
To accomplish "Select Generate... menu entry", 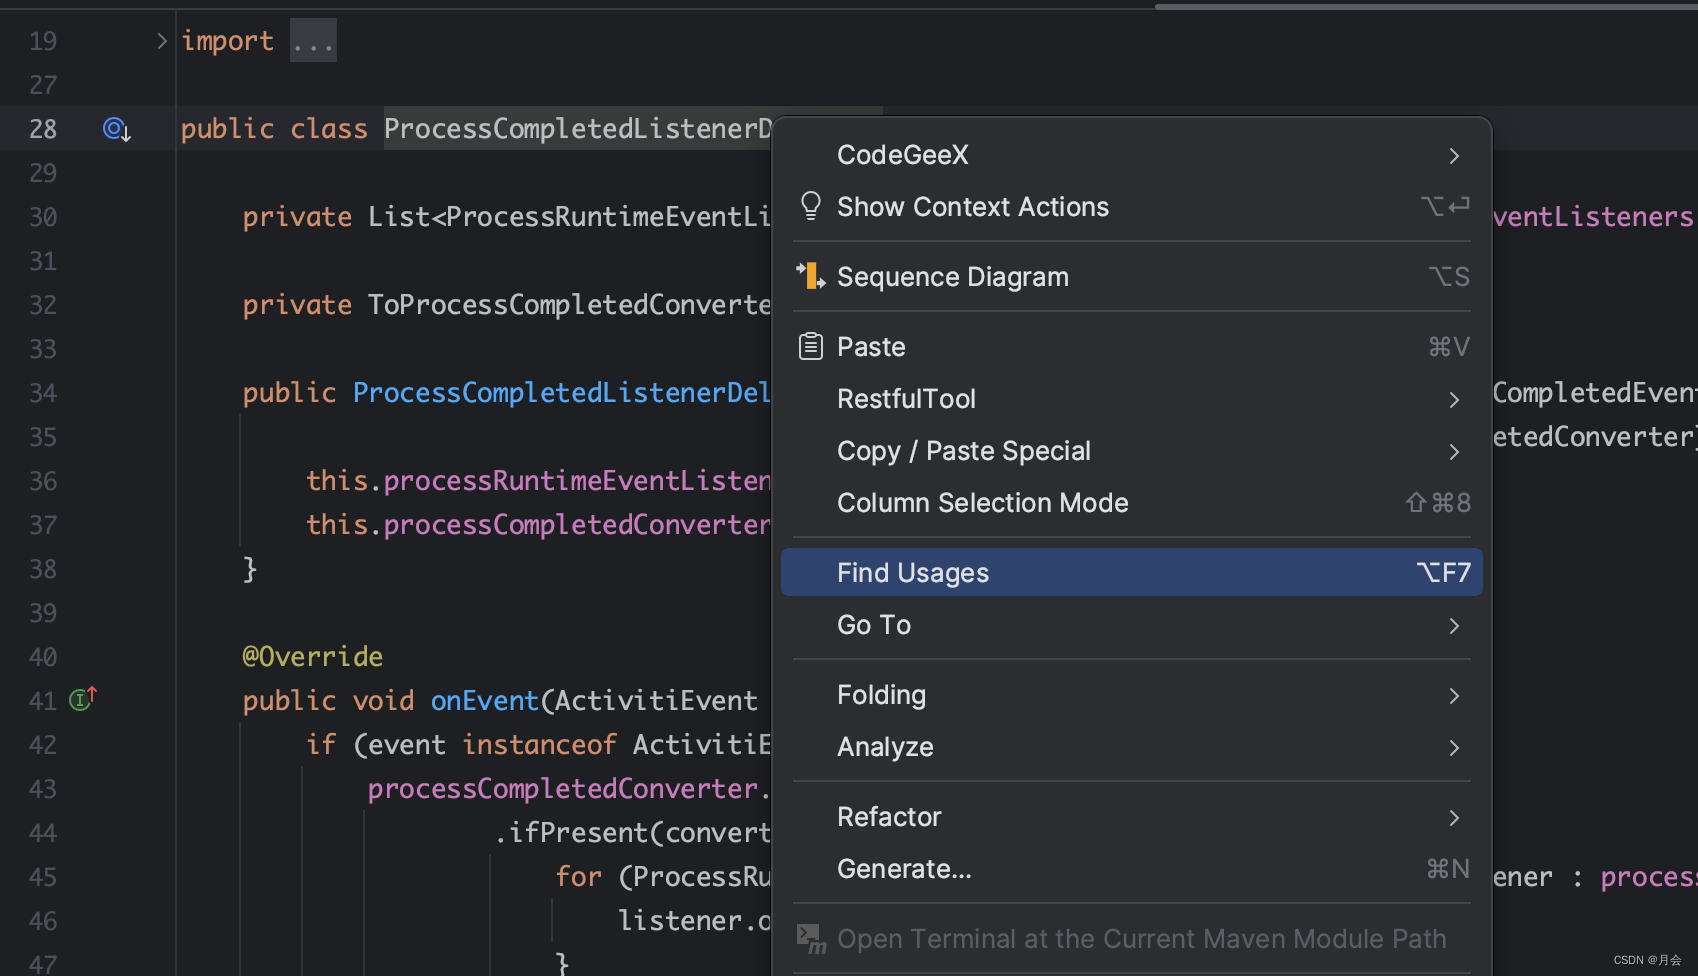I will click(x=904, y=869).
